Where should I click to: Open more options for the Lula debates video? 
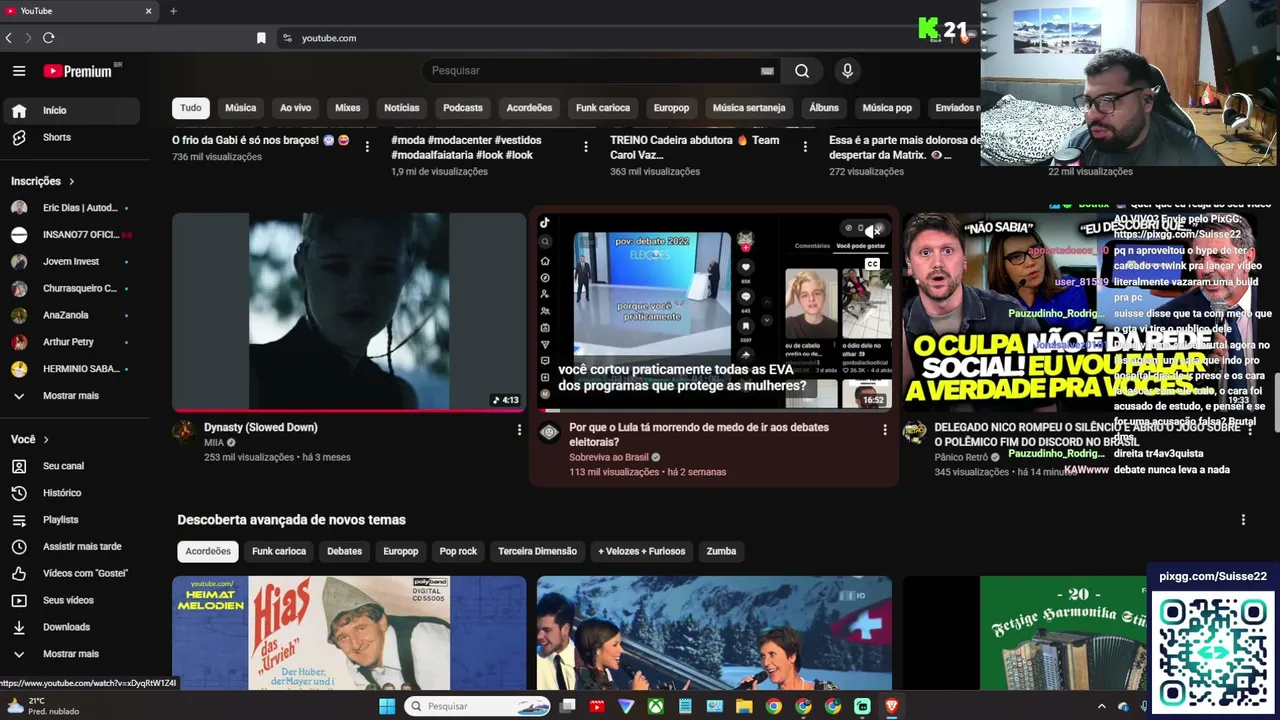884,430
